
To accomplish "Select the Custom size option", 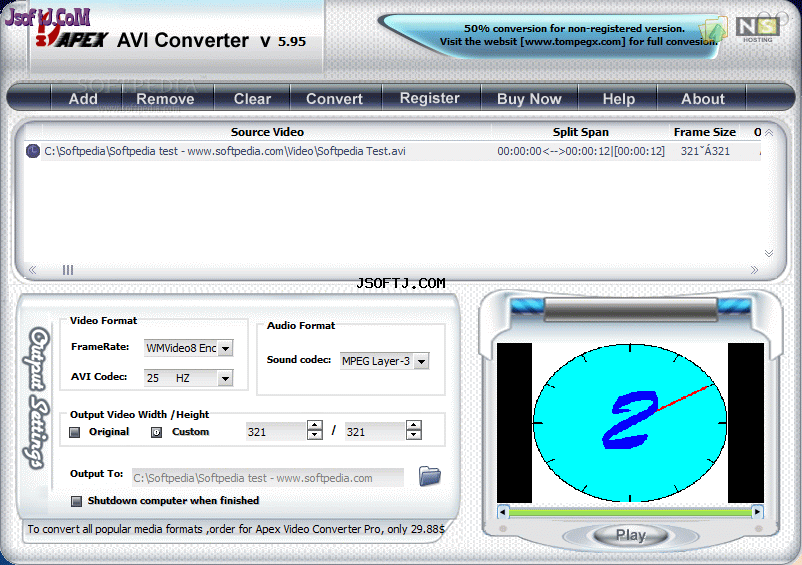I will [x=157, y=432].
